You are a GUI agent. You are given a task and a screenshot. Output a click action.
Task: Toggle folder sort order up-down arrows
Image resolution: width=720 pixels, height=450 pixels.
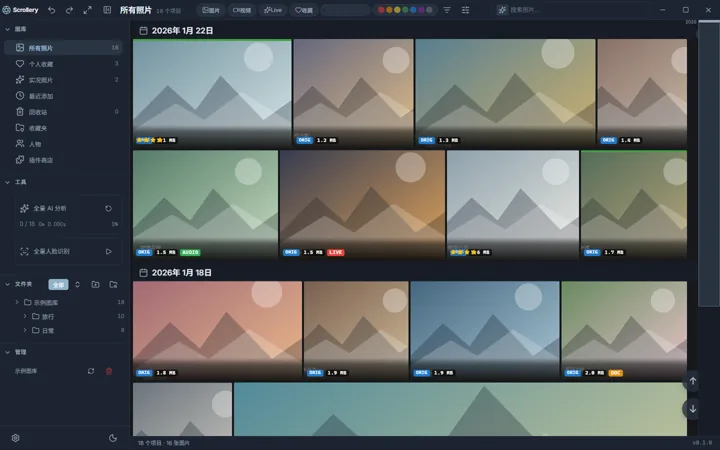(77, 285)
